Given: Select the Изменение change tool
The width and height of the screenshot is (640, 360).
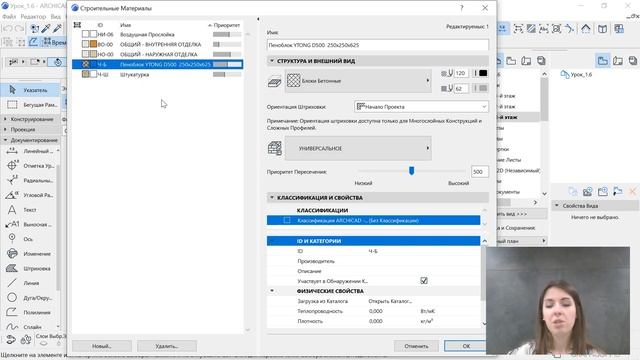Looking at the screenshot, I should 31,254.
